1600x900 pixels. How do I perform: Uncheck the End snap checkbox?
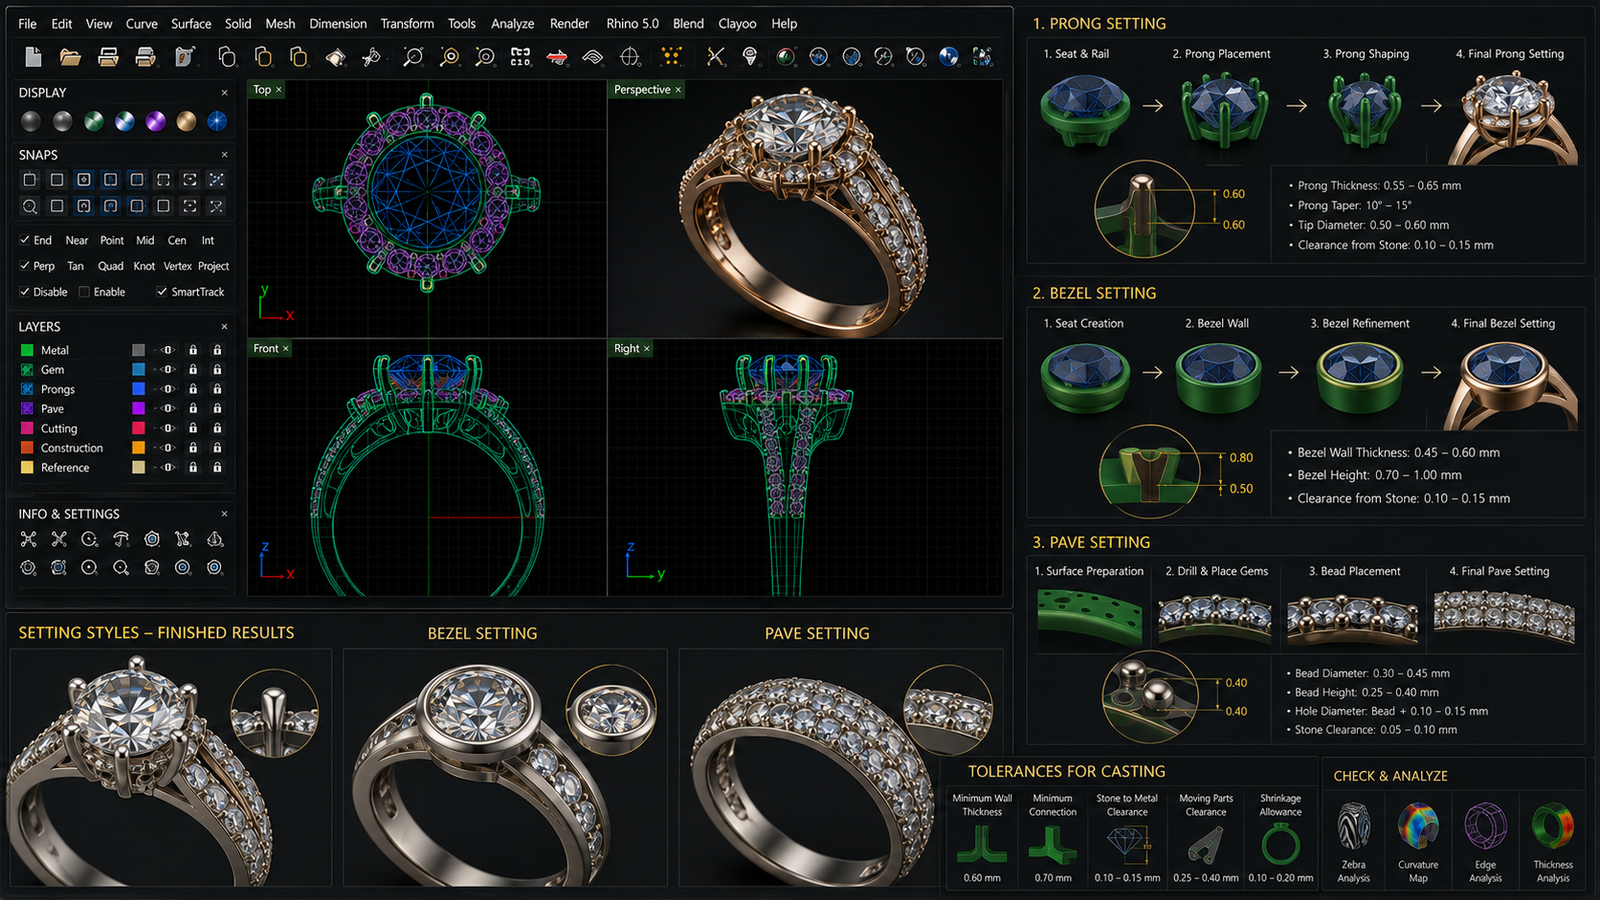point(24,240)
